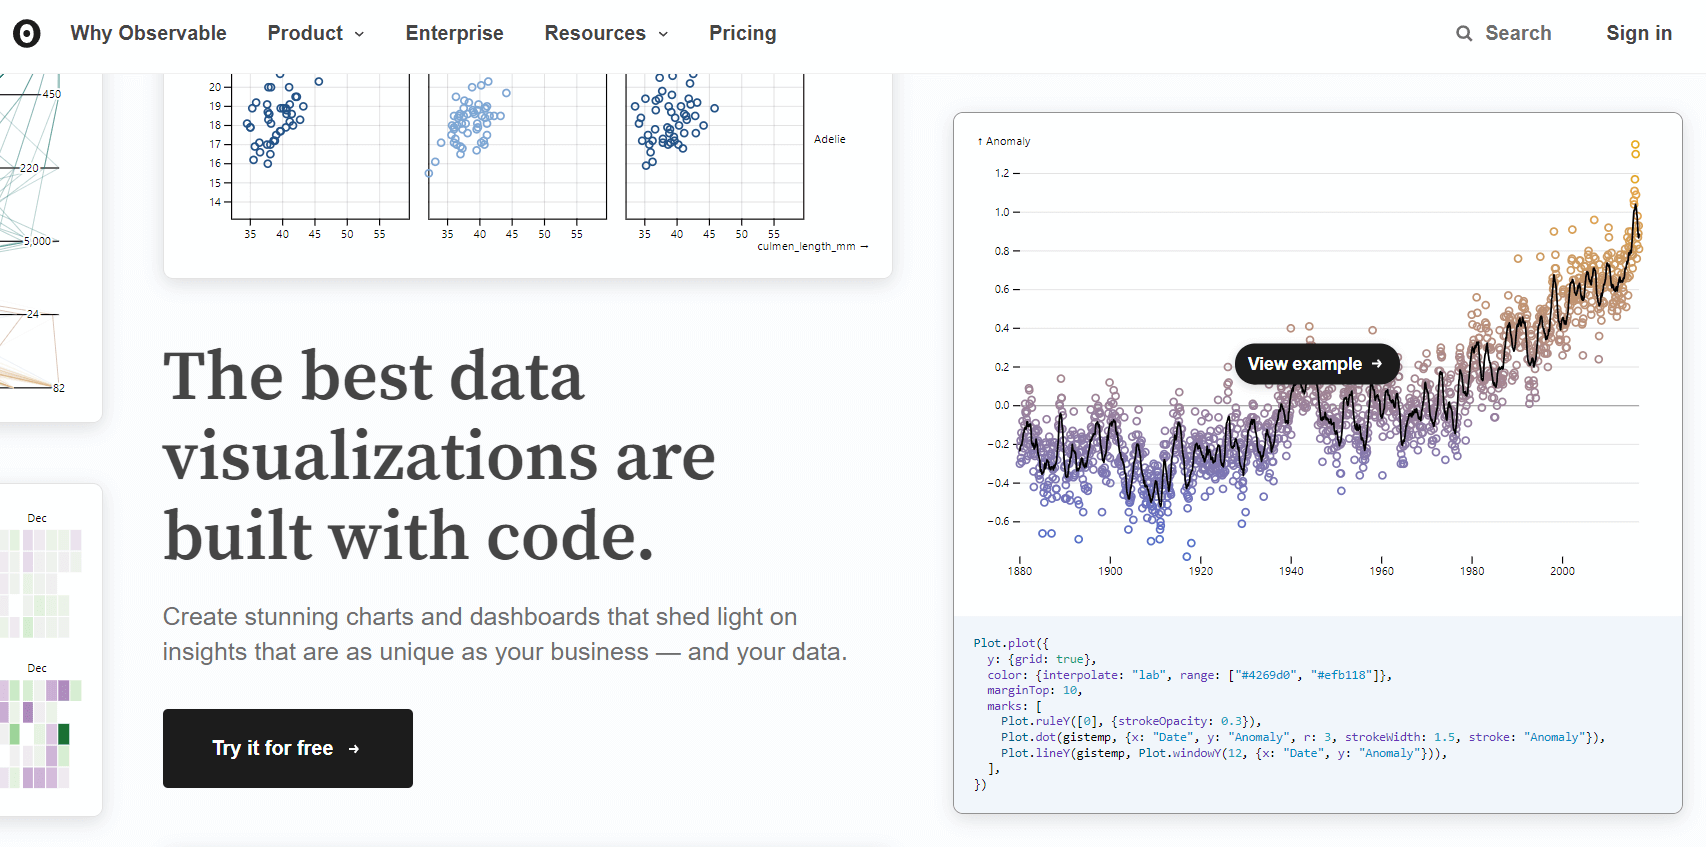Click the Anomaly axis label arrow
The image size is (1706, 847).
coord(979,141)
